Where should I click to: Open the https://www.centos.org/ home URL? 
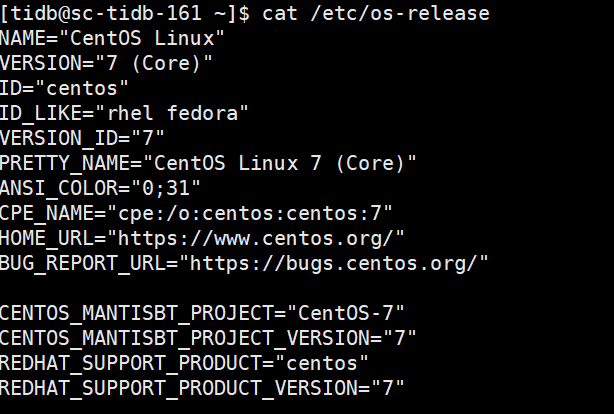(x=260, y=238)
